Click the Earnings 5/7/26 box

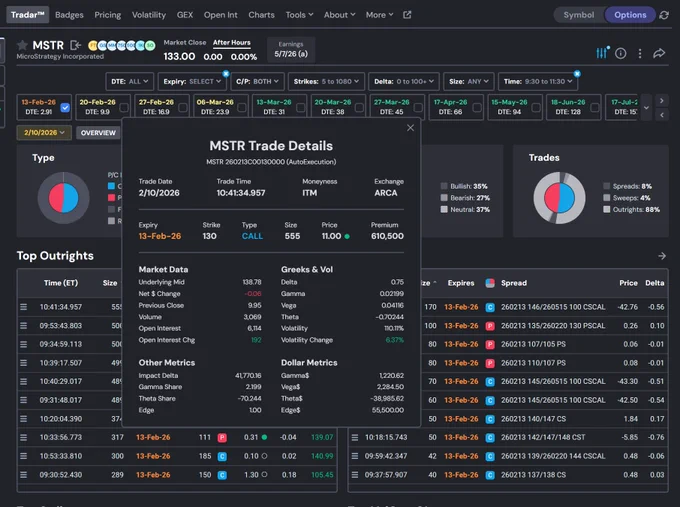coord(291,49)
